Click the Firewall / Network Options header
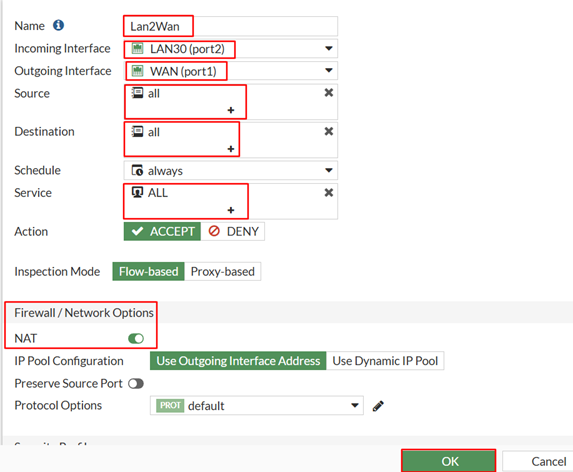Viewport: 573px width, 472px height. coord(84,313)
